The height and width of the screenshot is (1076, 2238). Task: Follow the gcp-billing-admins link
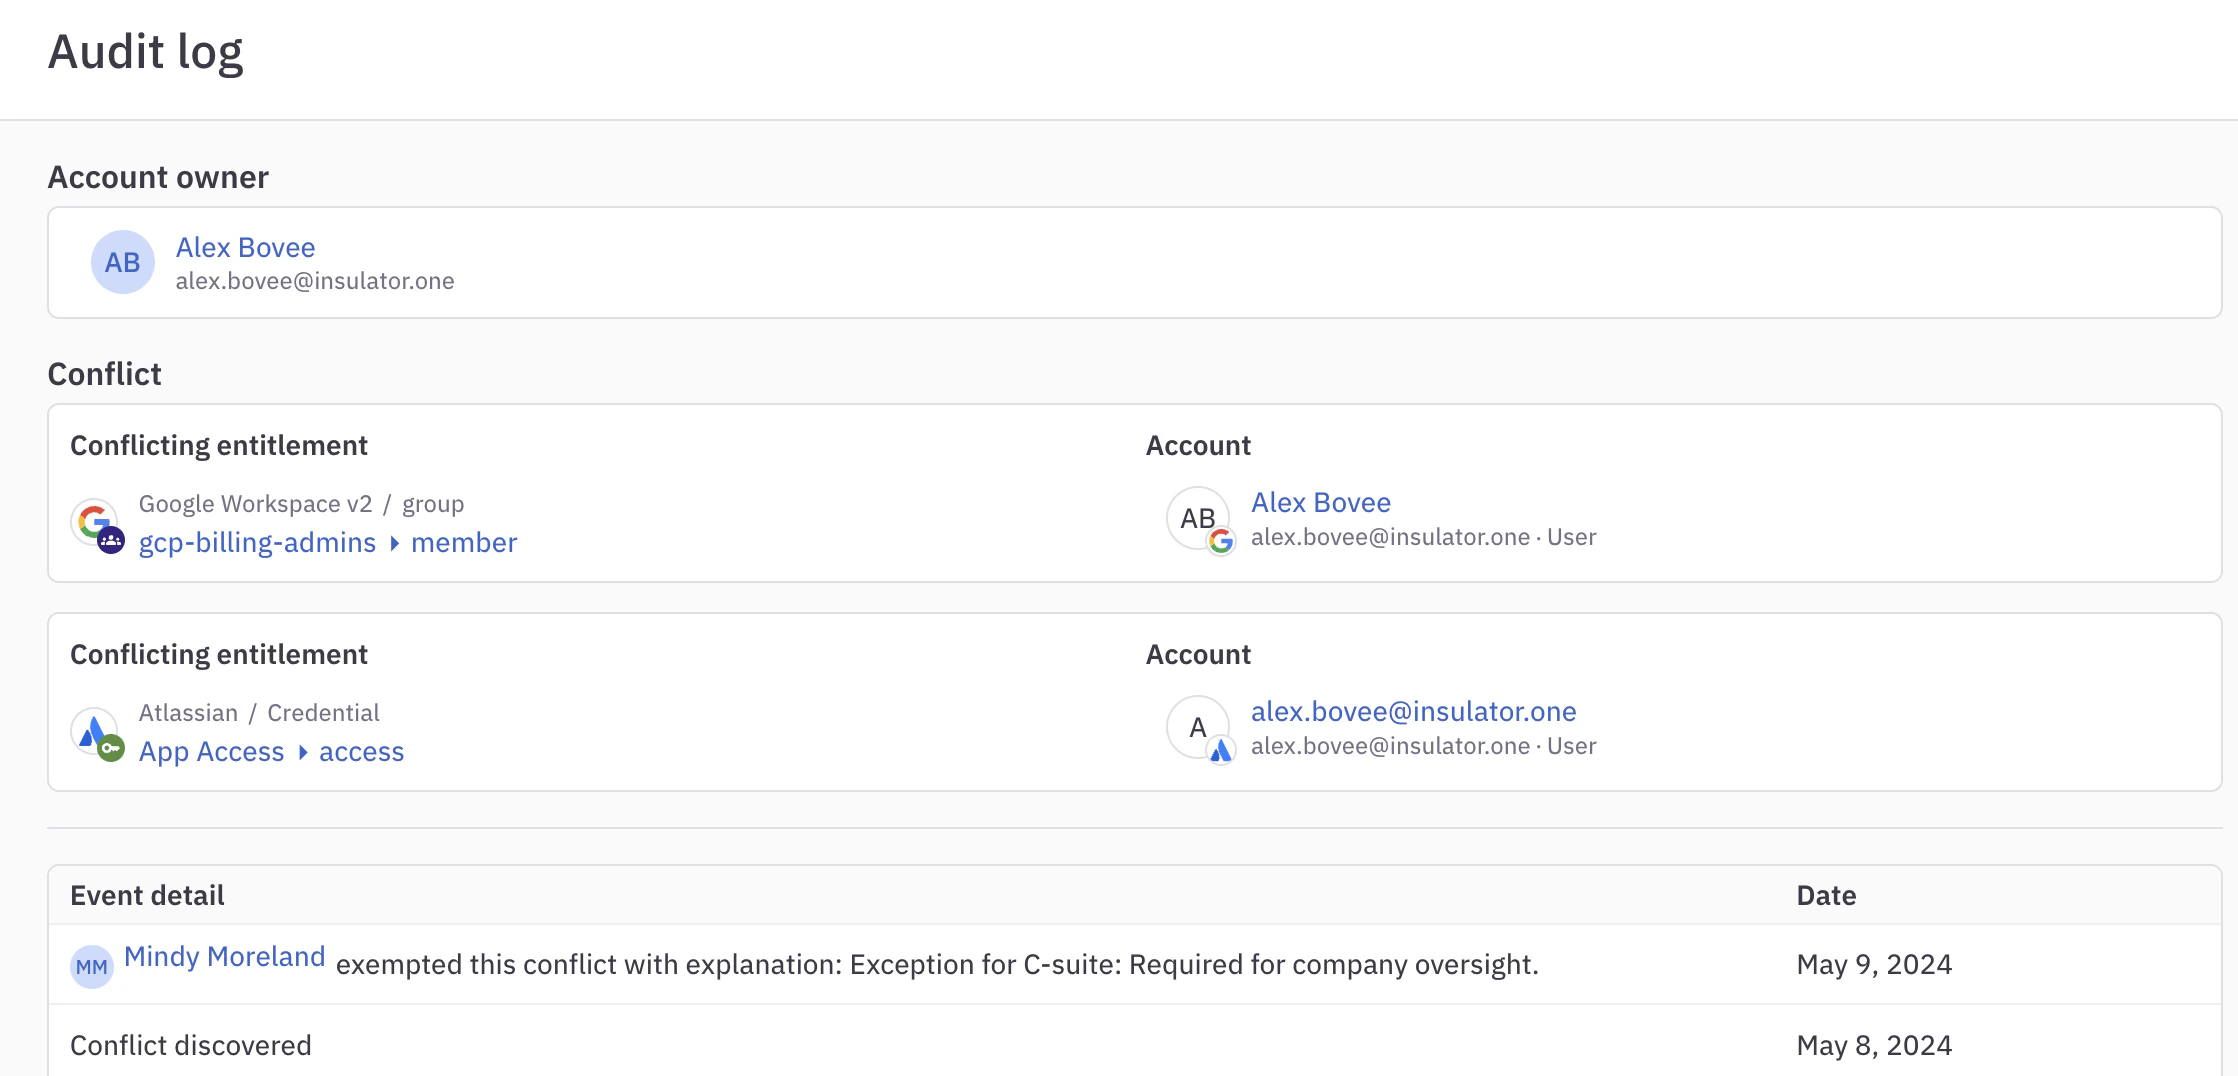pyautogui.click(x=257, y=542)
